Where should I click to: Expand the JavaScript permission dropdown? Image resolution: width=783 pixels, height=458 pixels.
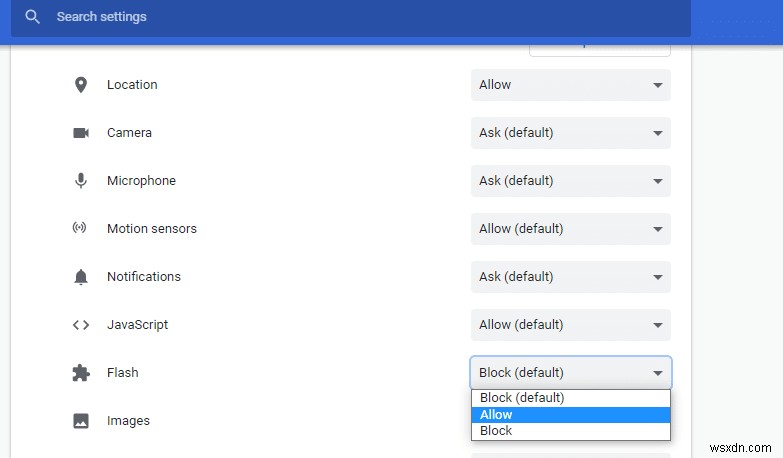570,325
